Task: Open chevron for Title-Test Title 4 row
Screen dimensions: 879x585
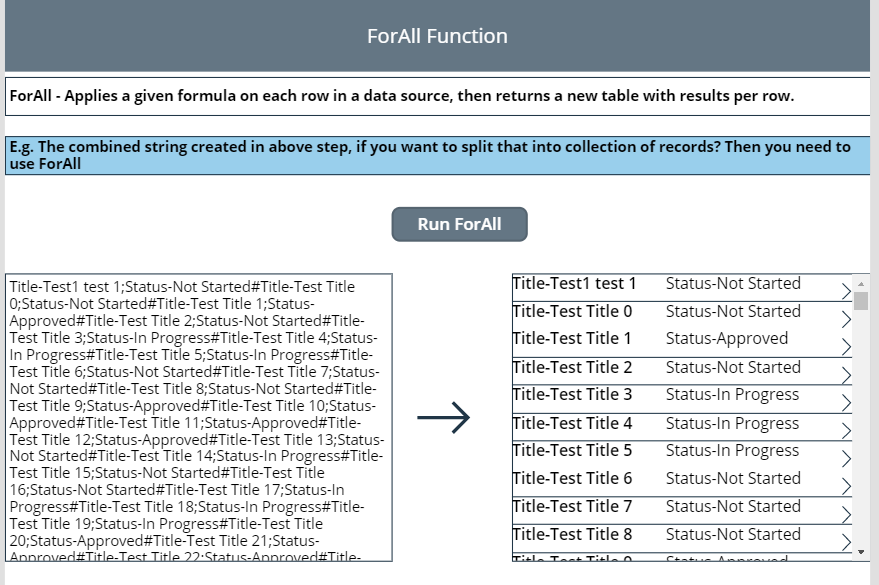Action: [846, 430]
